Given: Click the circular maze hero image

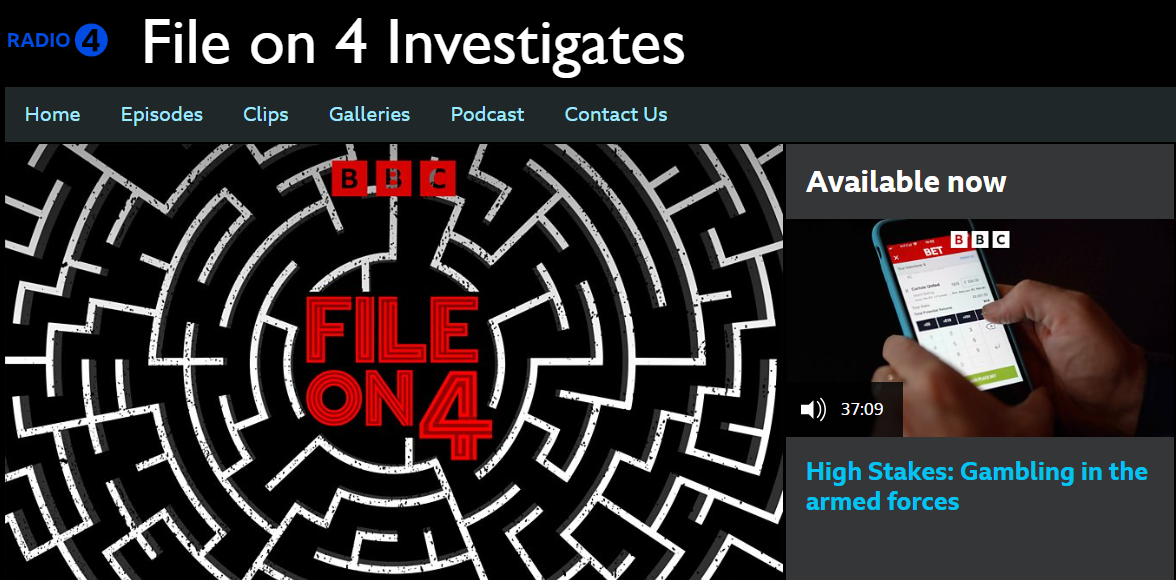Looking at the screenshot, I should 394,362.
